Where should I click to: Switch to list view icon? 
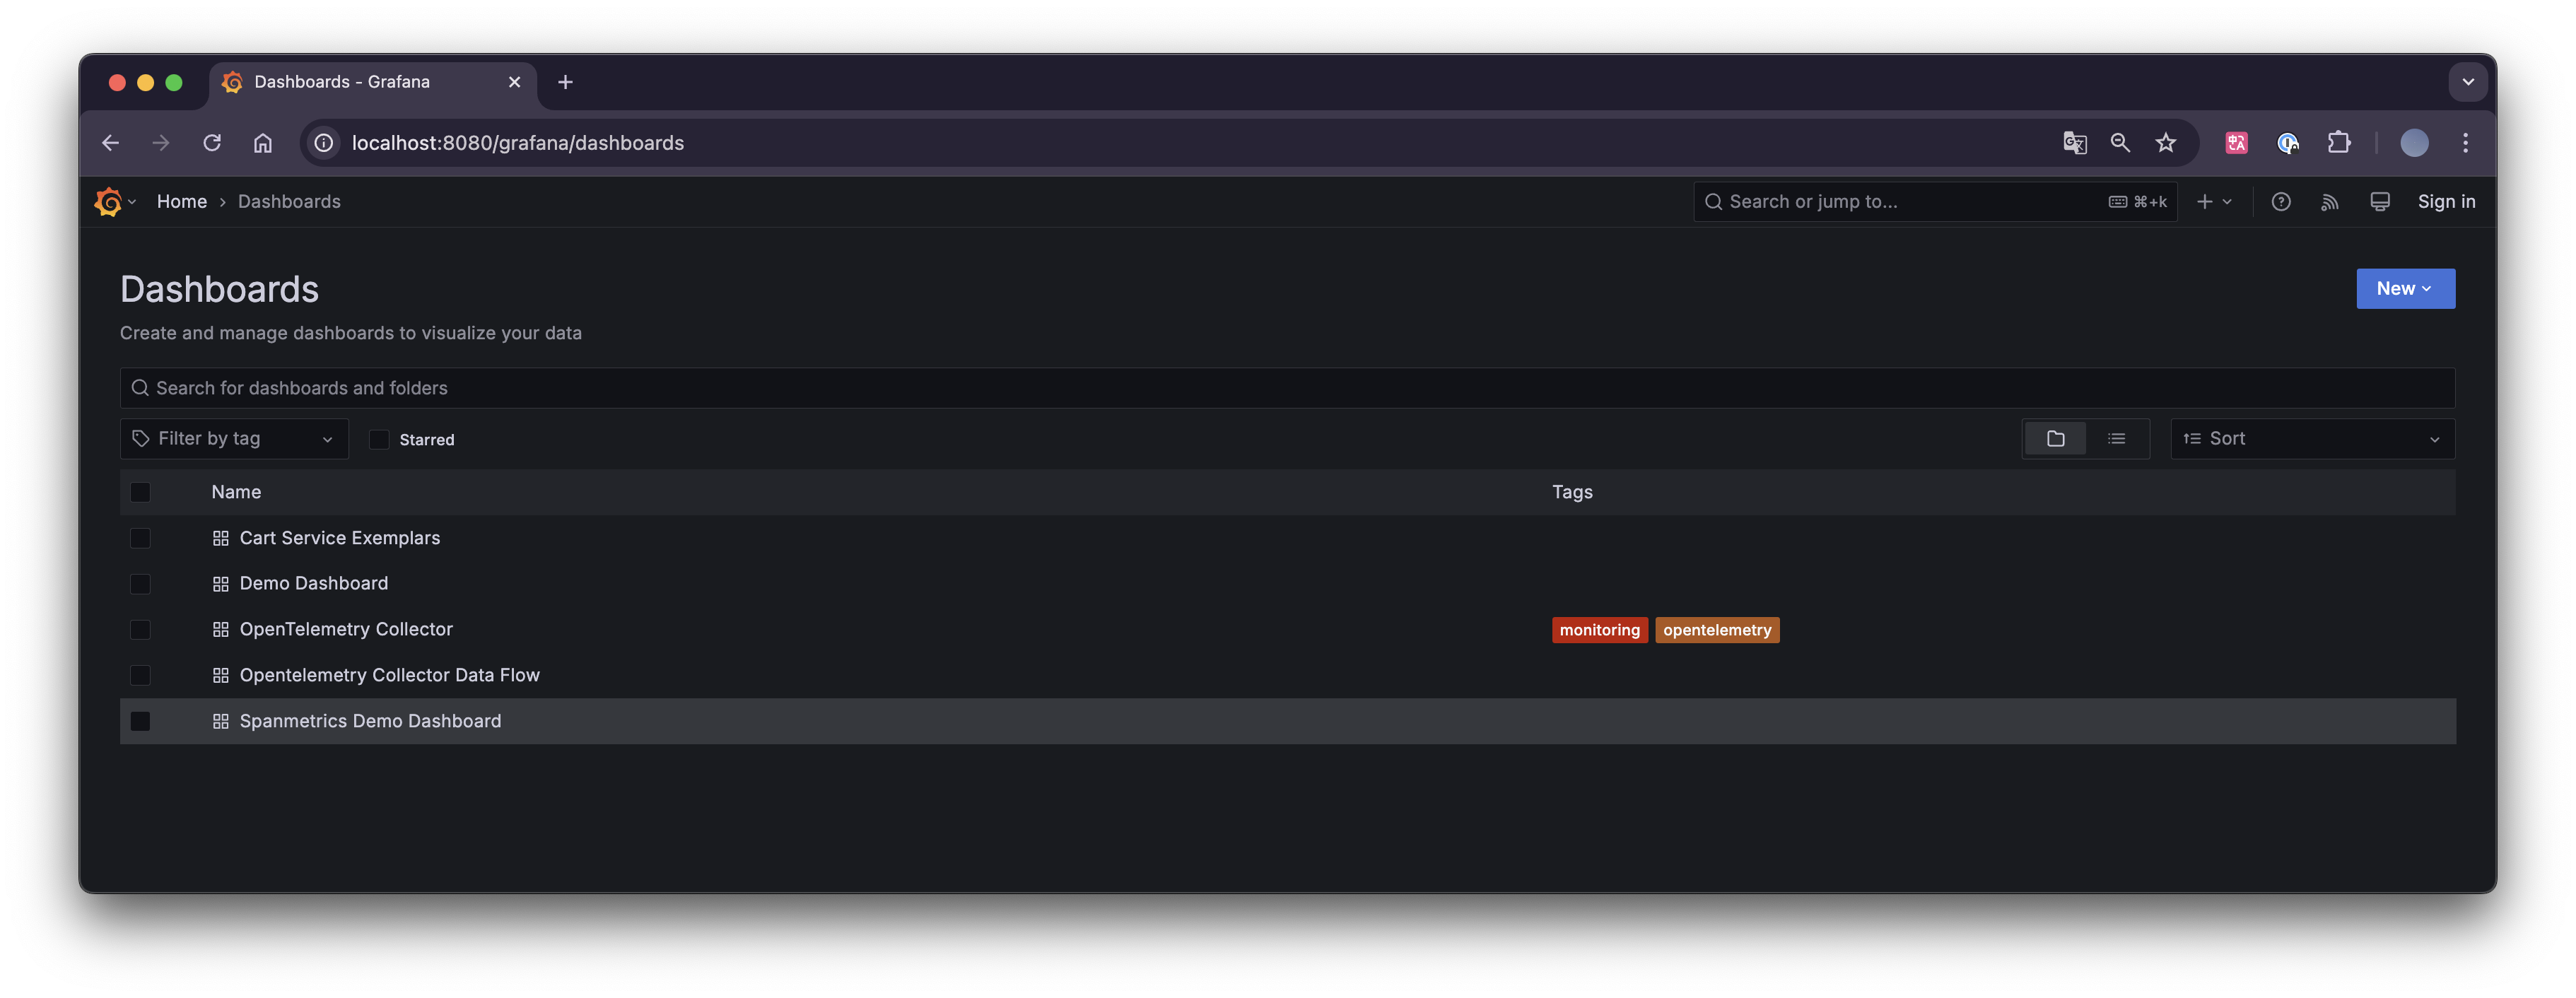(x=2116, y=439)
